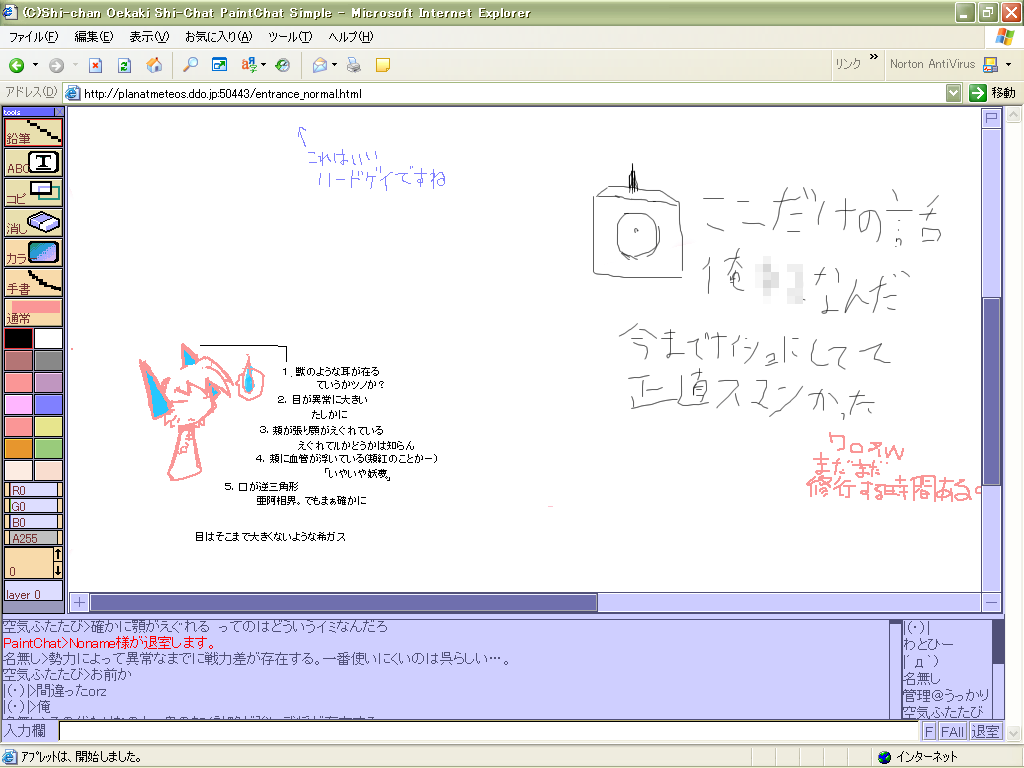1024x768 pixels.
Task: Click the canvas vertical scrollbar thumb
Action: pos(991,391)
